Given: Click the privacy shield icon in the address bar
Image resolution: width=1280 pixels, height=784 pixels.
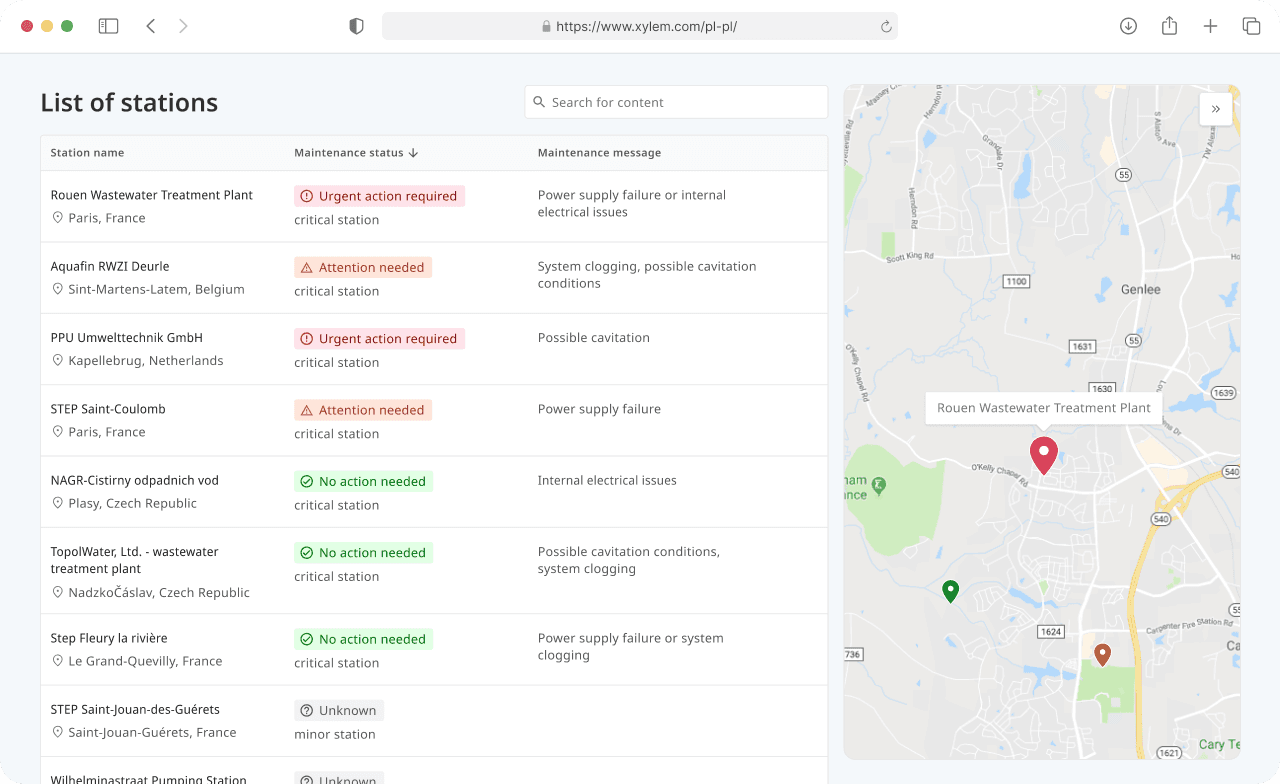Looking at the screenshot, I should coord(356,26).
